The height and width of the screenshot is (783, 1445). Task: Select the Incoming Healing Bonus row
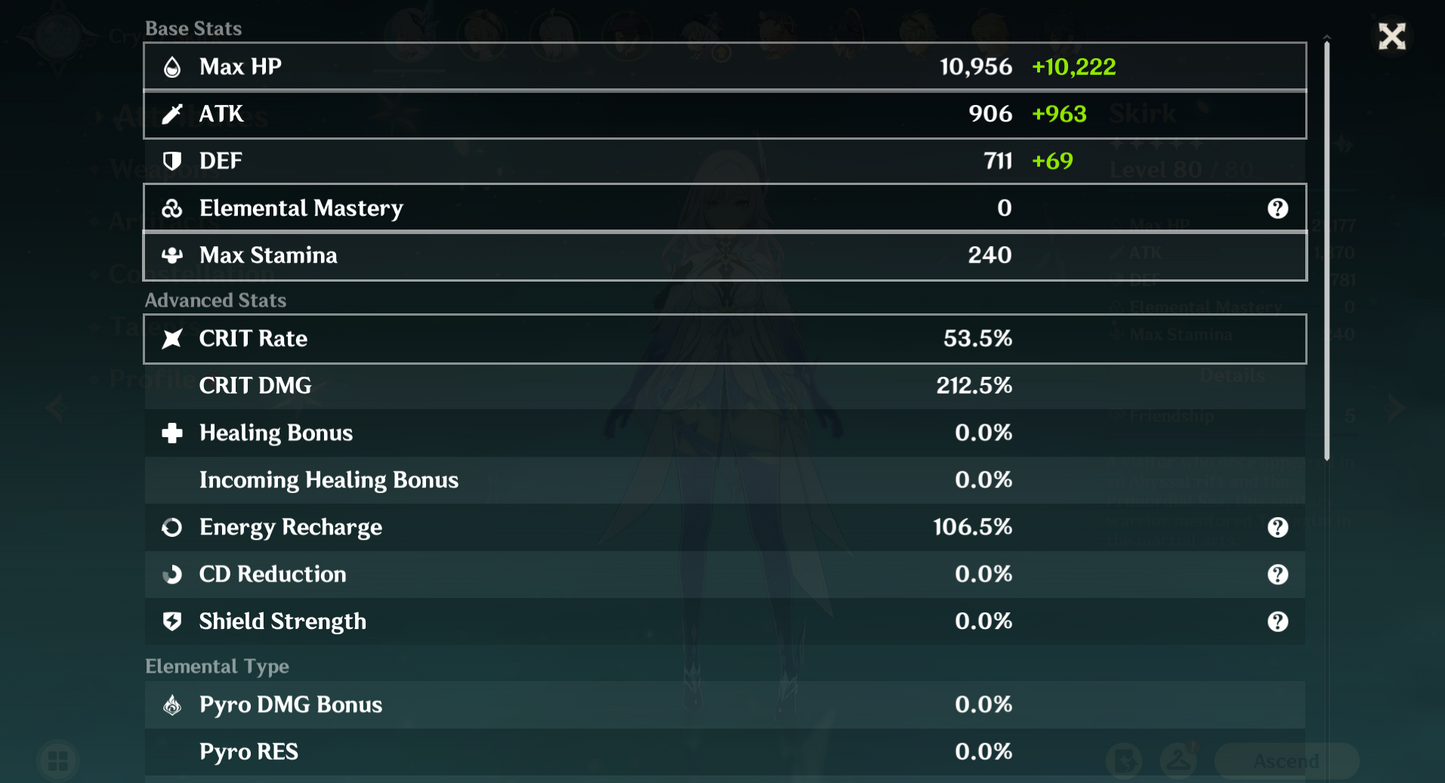[x=725, y=480]
